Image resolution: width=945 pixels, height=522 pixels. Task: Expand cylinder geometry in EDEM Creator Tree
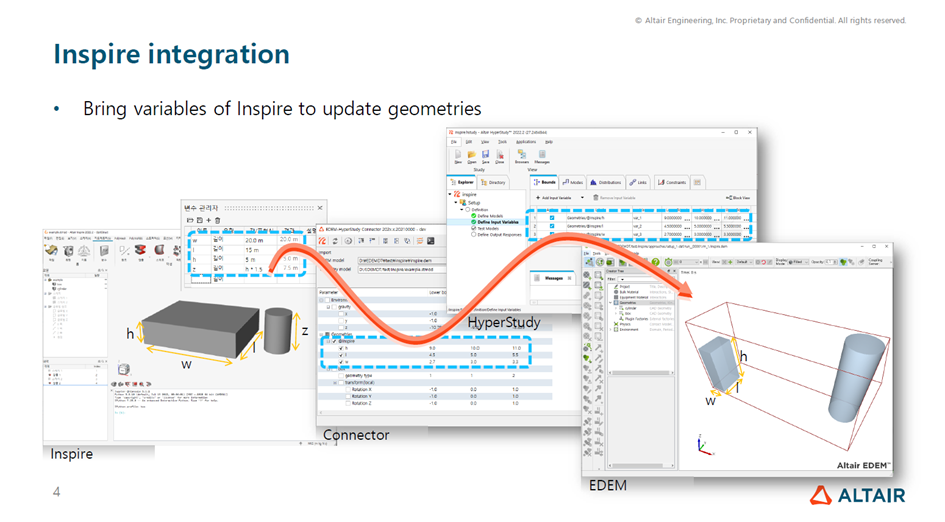click(x=616, y=308)
